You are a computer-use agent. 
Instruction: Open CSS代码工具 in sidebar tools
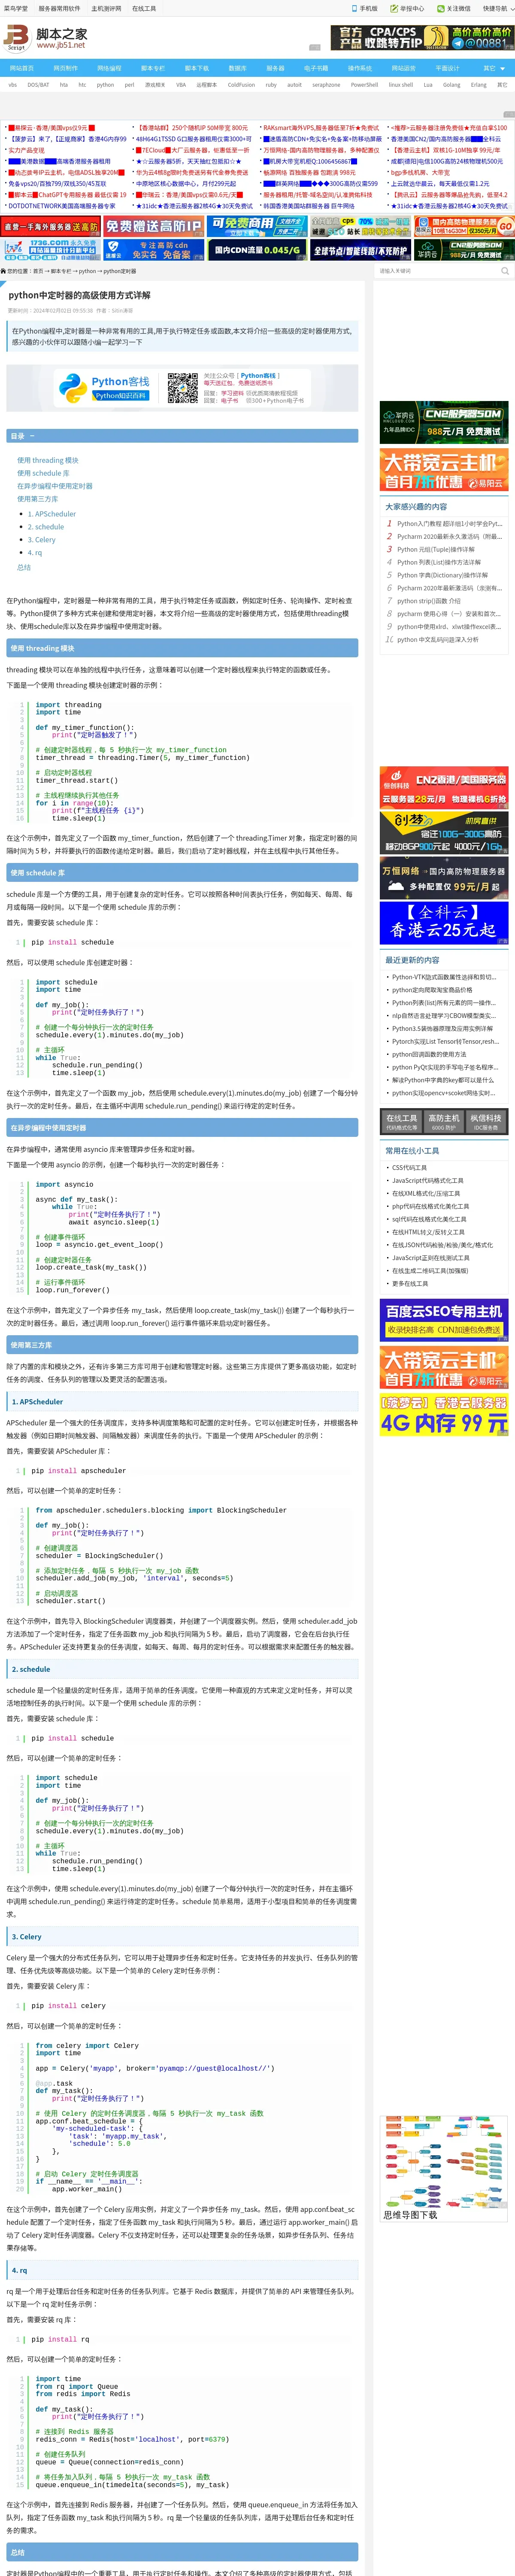pos(409,1167)
